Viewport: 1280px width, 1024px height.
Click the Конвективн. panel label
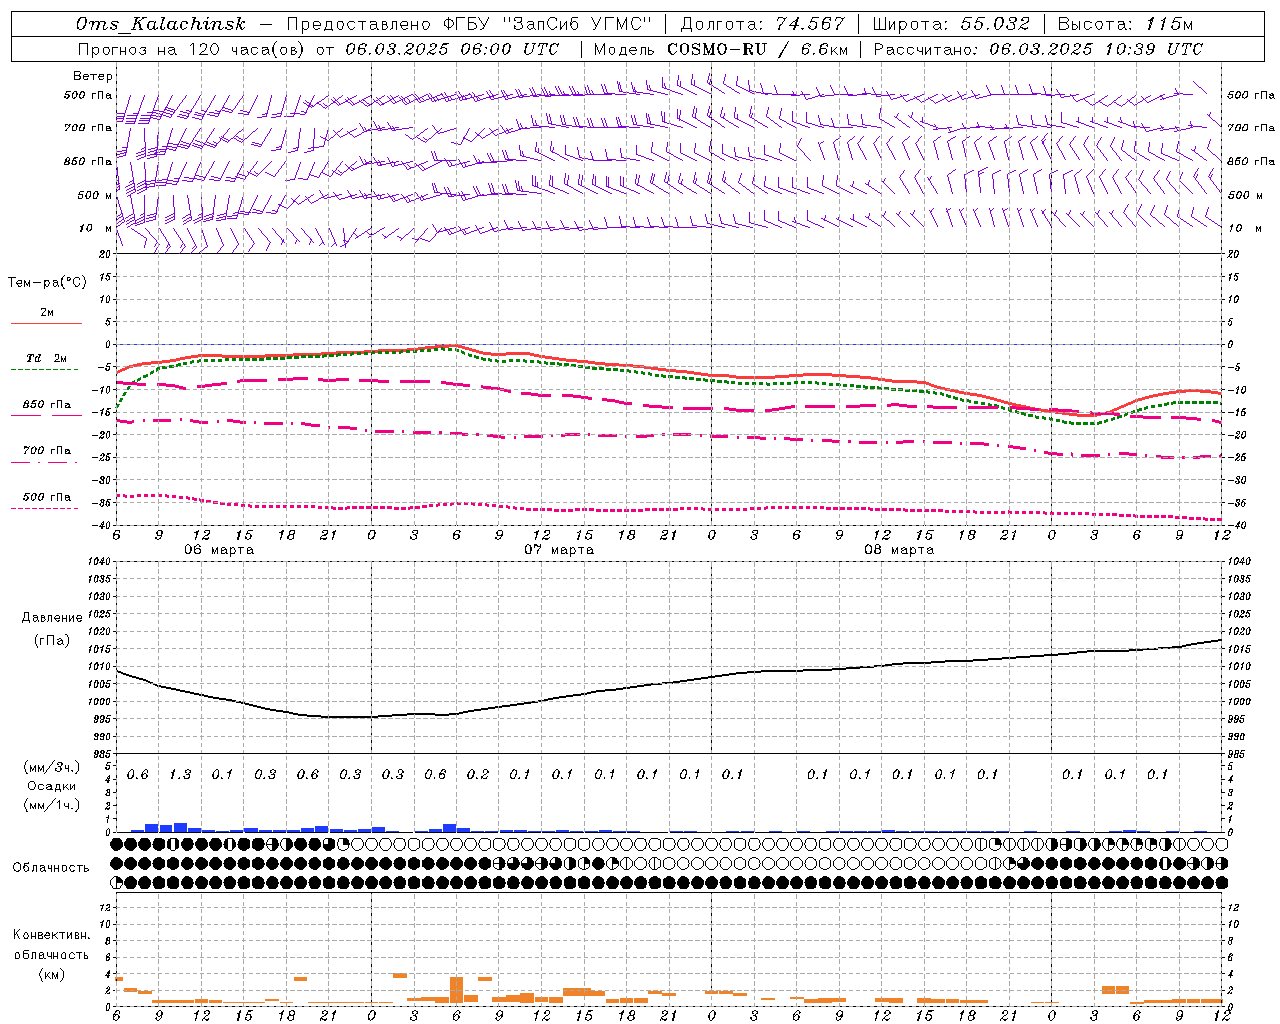pyautogui.click(x=51, y=935)
